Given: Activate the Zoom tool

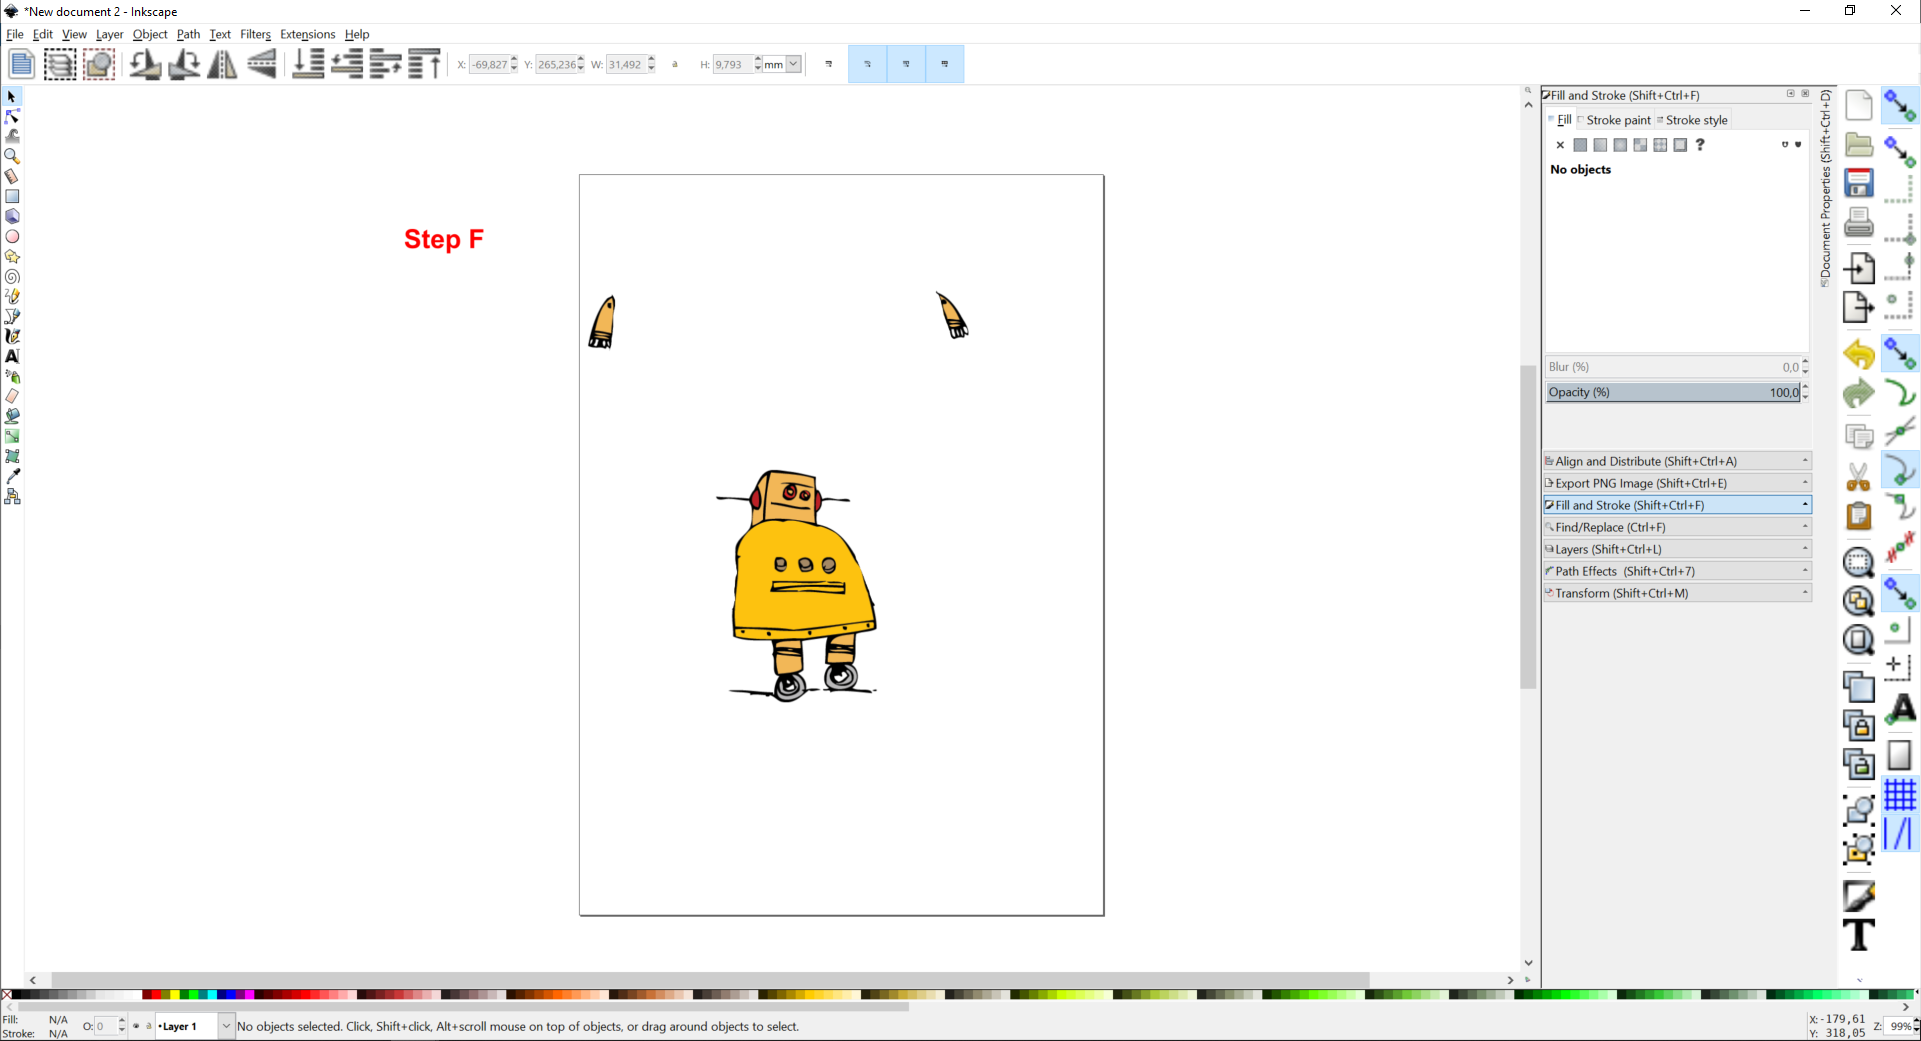Looking at the screenshot, I should pyautogui.click(x=13, y=157).
